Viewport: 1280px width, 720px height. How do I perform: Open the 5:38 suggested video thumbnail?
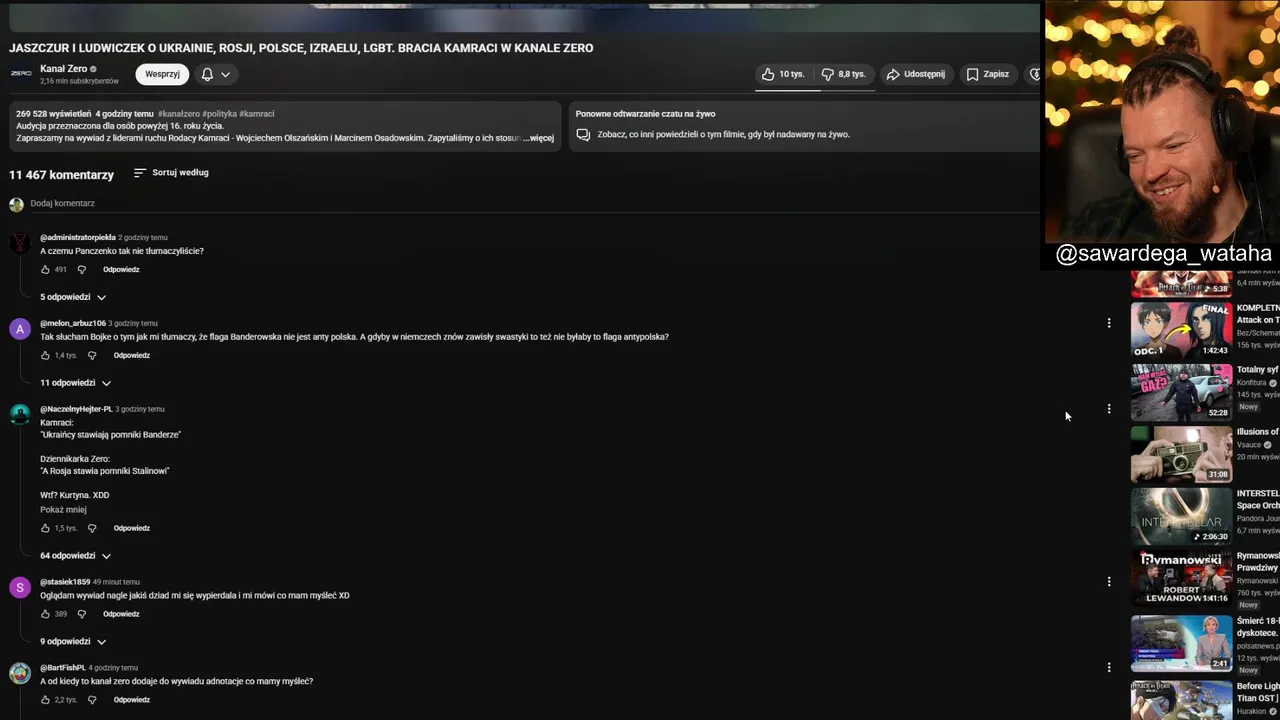1181,284
